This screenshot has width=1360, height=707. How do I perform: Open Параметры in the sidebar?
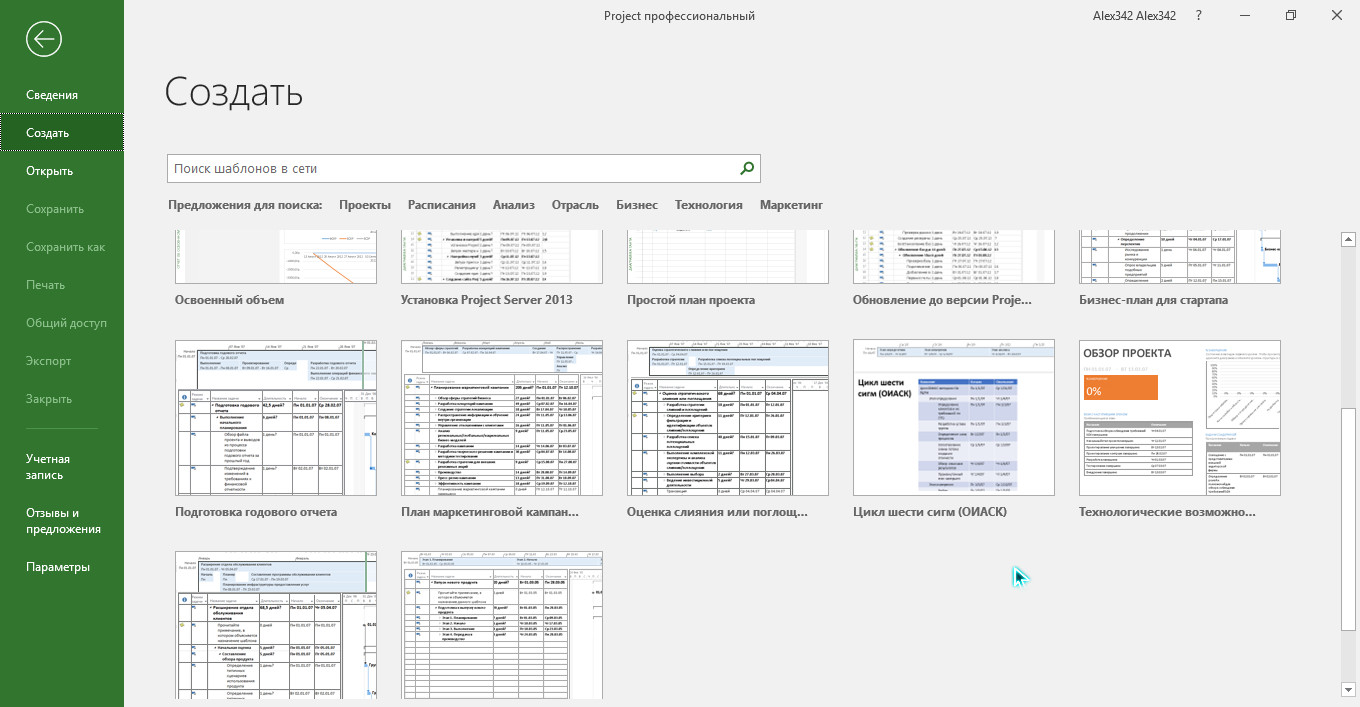click(58, 567)
